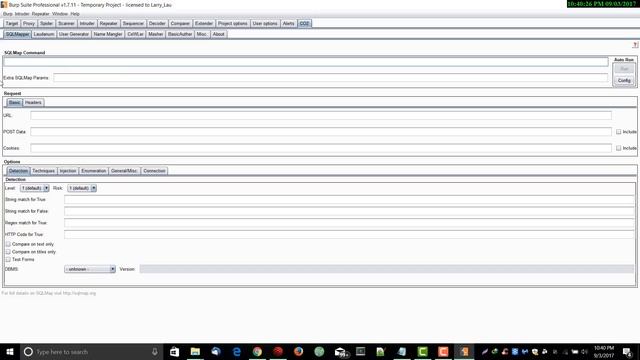
Task: Launch Firefox from the taskbar
Action: [x=298, y=351]
